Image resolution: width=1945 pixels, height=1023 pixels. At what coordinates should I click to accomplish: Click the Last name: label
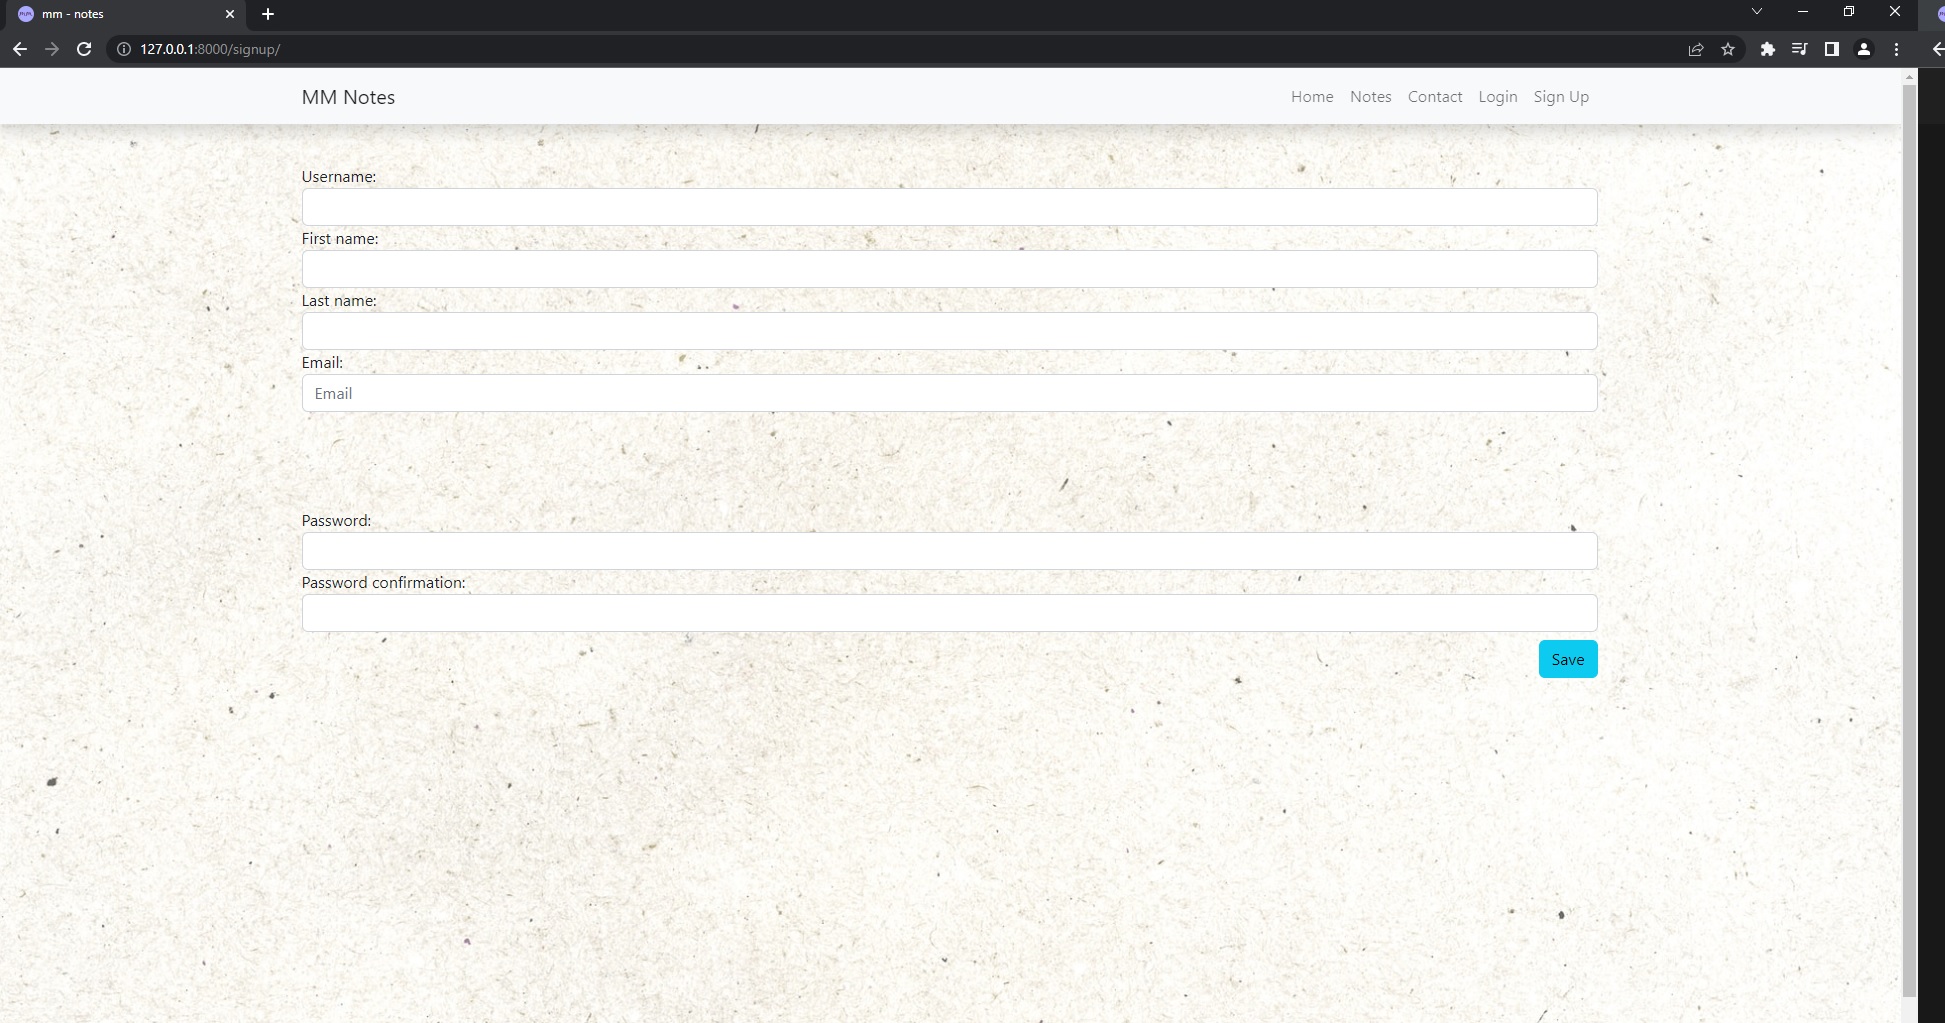[339, 301]
